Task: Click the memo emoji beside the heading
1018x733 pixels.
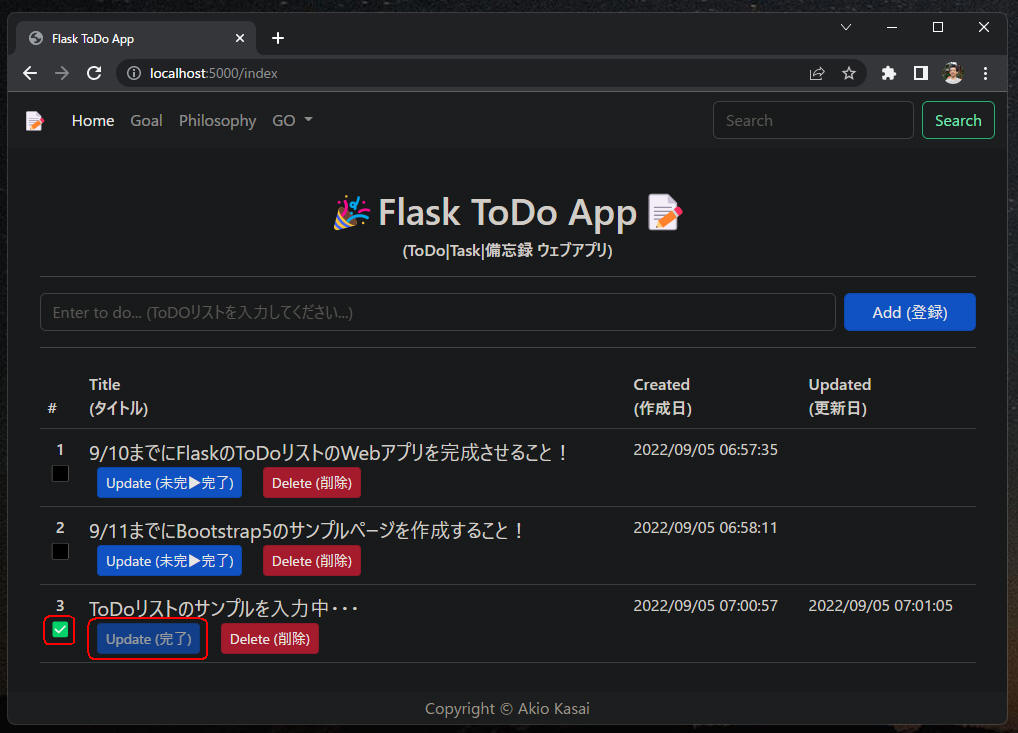Action: (x=665, y=212)
